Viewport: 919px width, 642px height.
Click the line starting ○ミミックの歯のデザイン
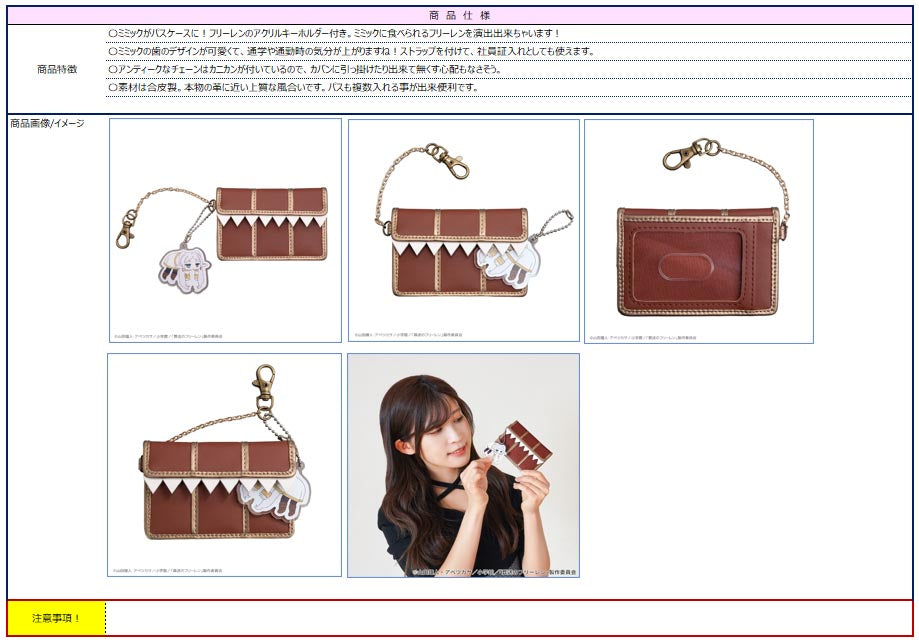[351, 52]
